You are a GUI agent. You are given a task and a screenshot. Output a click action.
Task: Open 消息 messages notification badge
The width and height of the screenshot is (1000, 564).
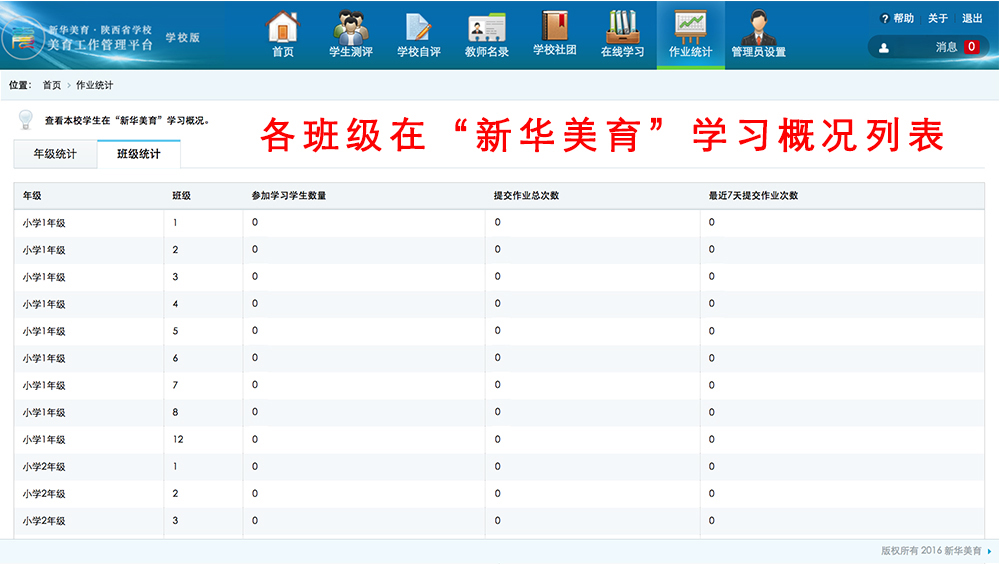(970, 47)
